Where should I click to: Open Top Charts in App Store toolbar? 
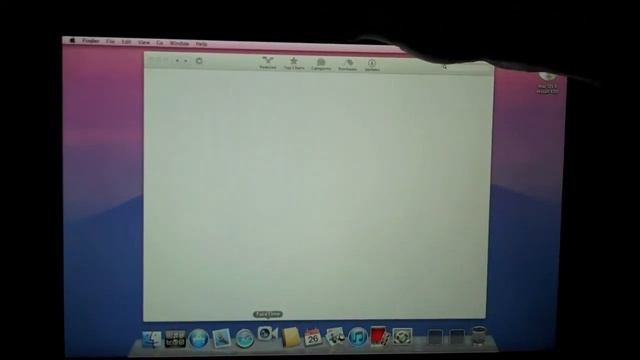tap(294, 63)
